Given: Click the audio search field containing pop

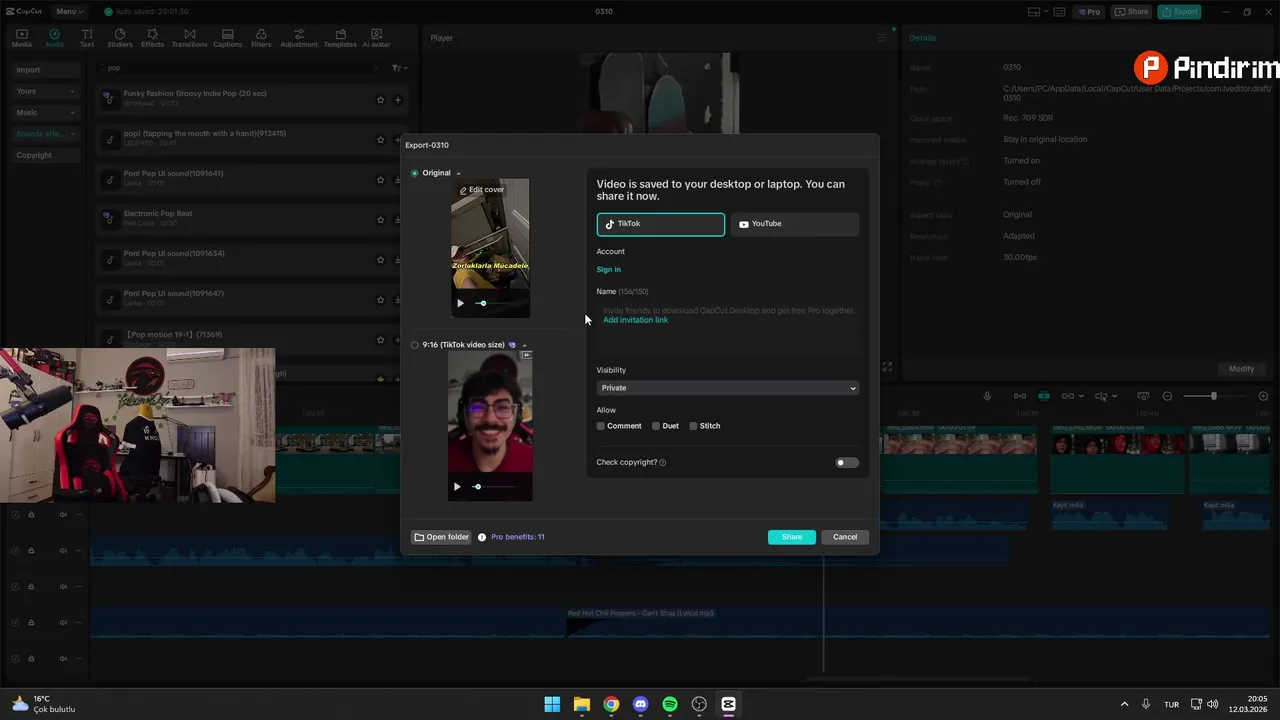Looking at the screenshot, I should [240, 68].
